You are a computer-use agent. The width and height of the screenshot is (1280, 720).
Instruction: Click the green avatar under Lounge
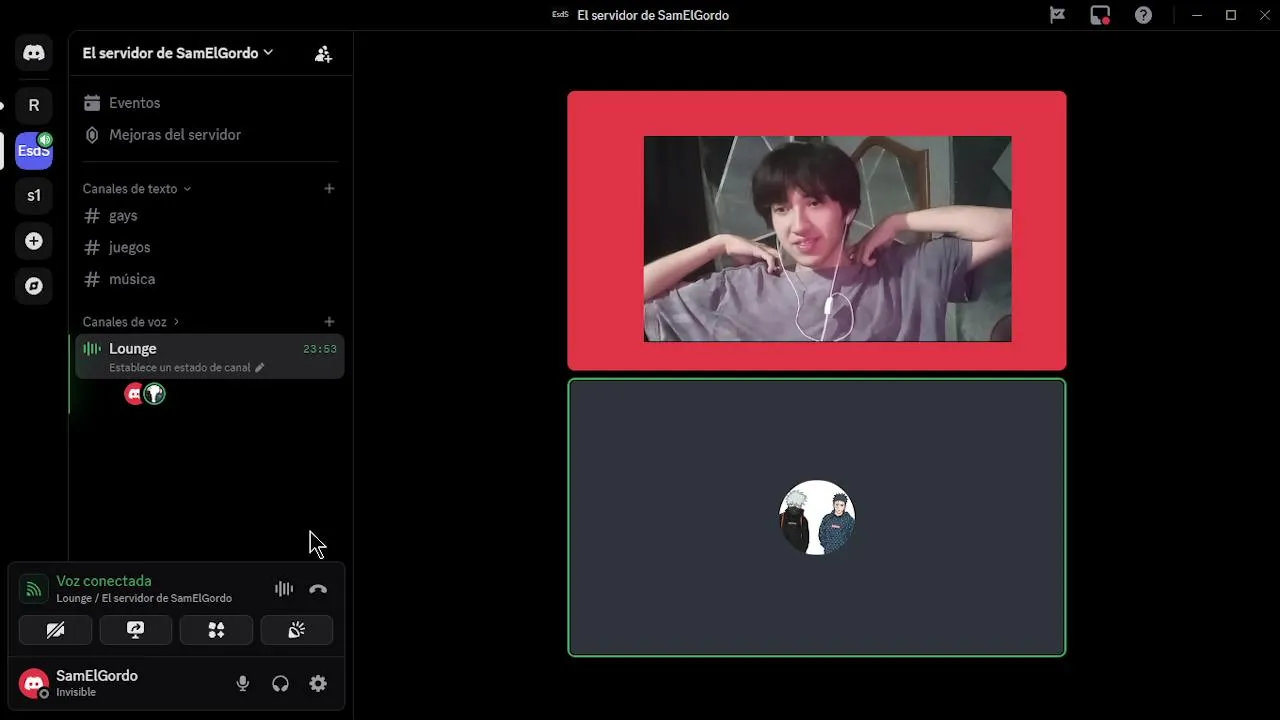[154, 394]
